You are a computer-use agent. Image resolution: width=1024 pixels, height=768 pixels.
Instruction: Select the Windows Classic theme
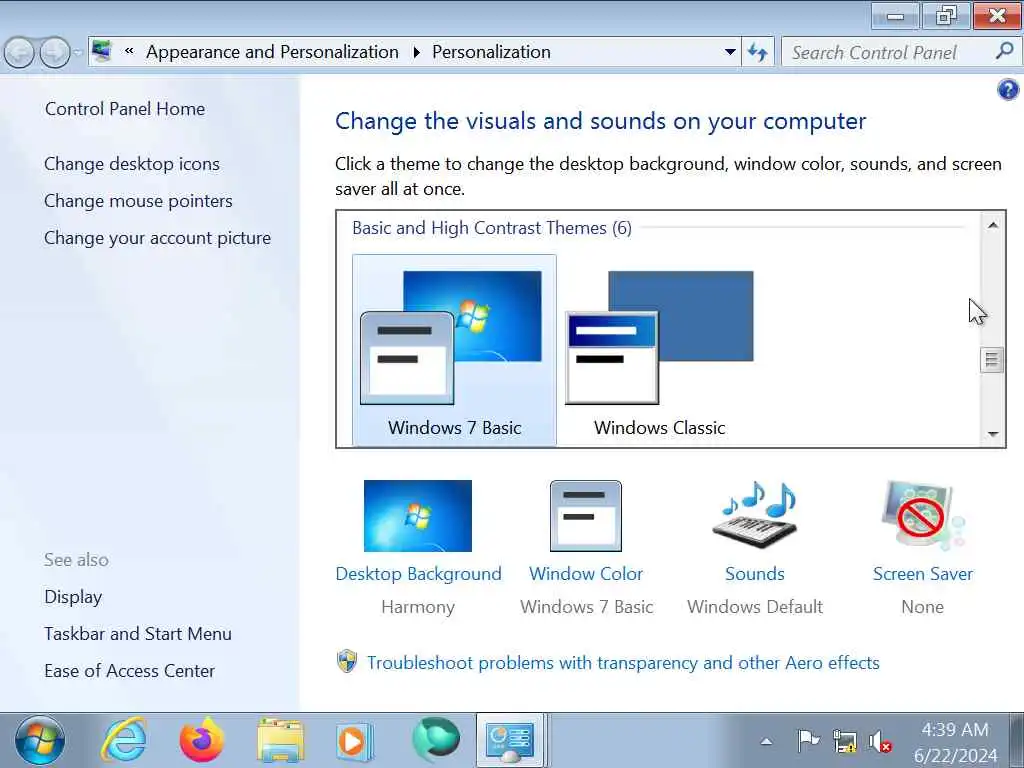coord(660,350)
